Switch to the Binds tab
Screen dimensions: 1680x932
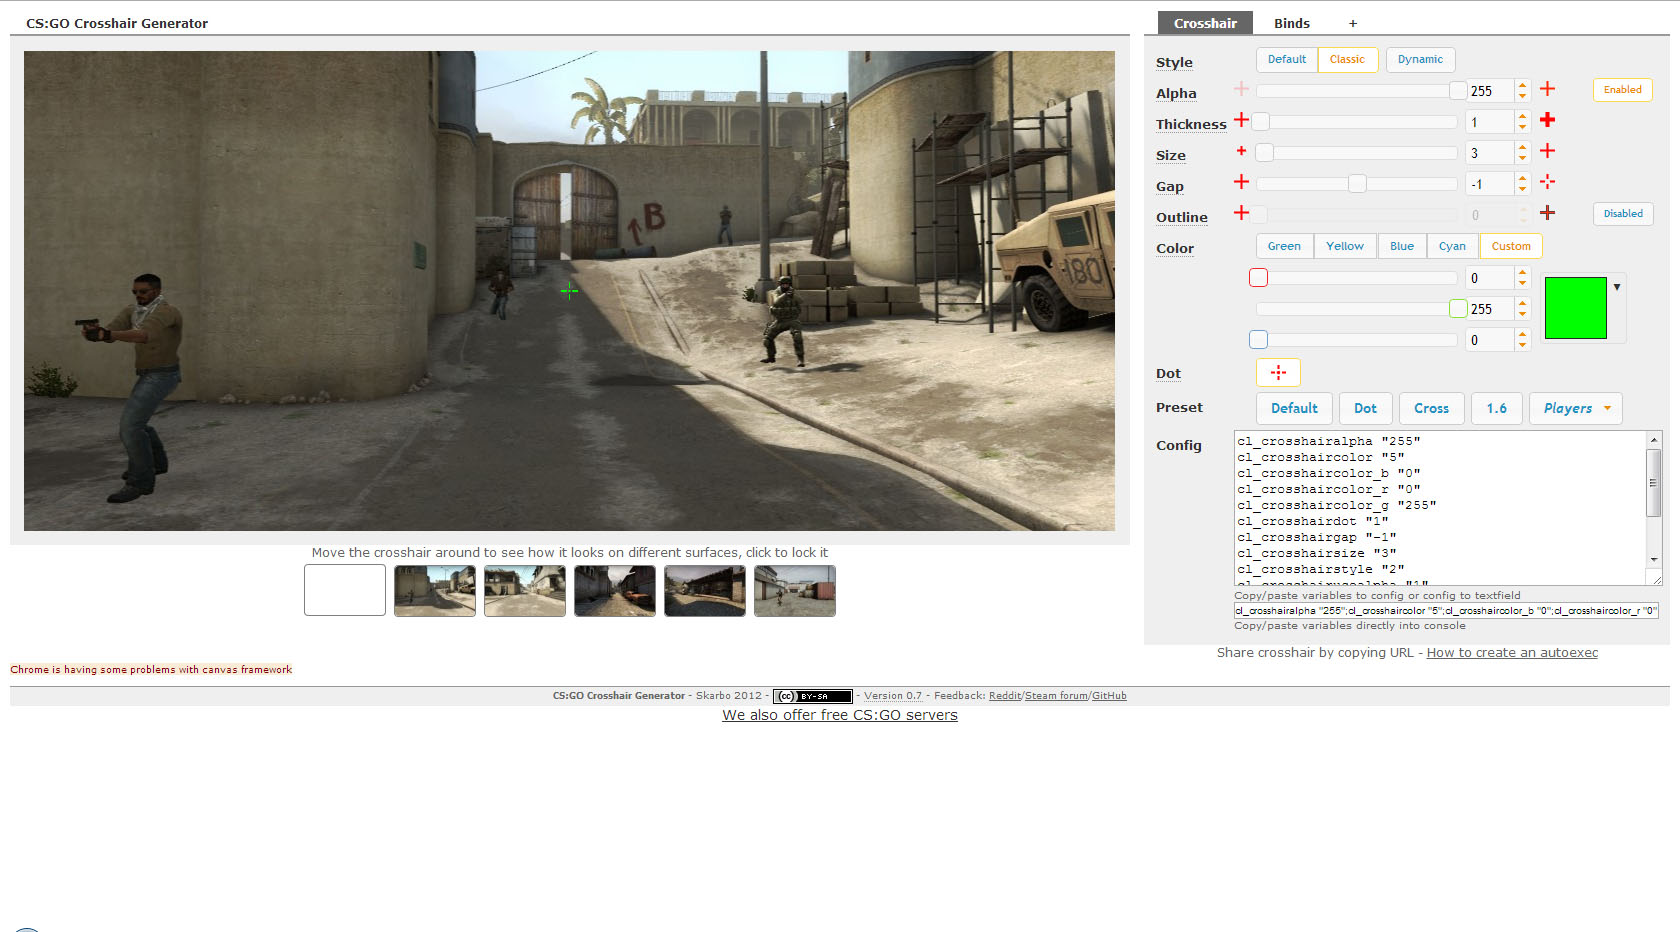[1291, 23]
